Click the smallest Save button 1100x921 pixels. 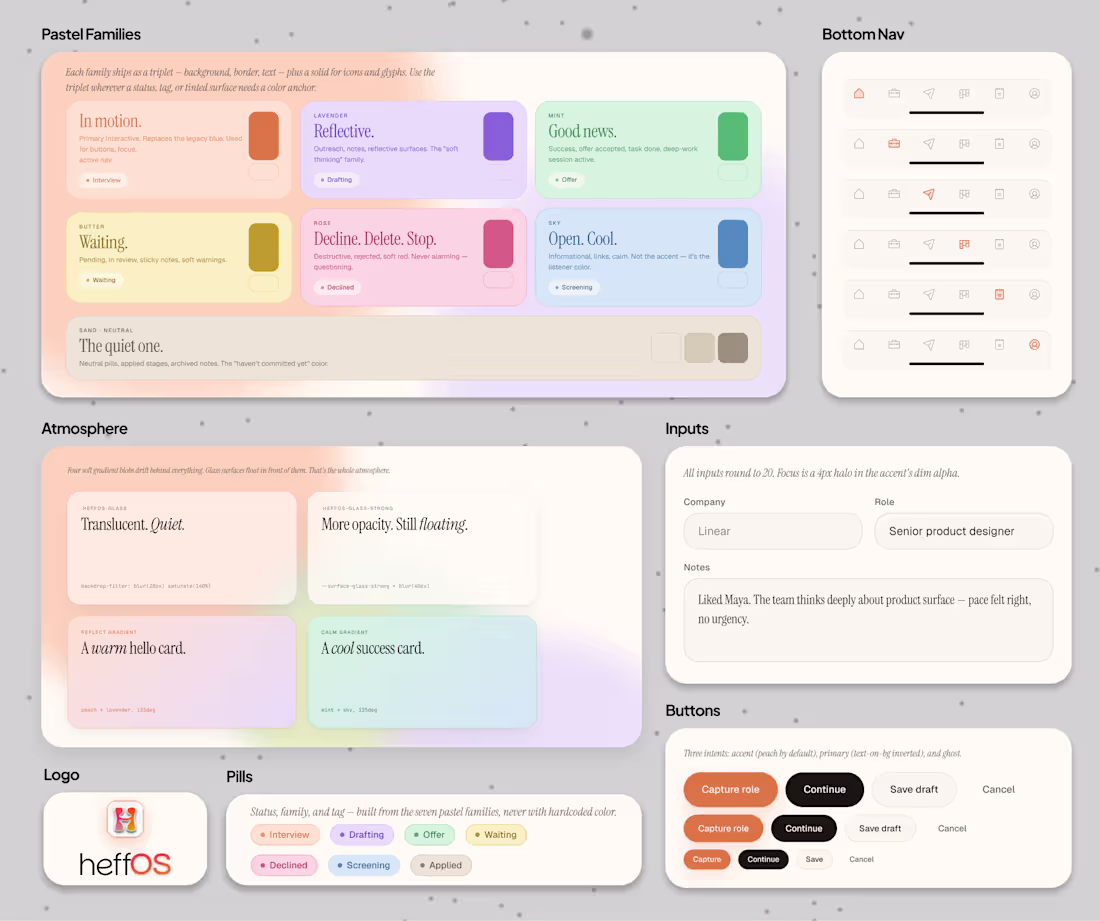[x=814, y=859]
